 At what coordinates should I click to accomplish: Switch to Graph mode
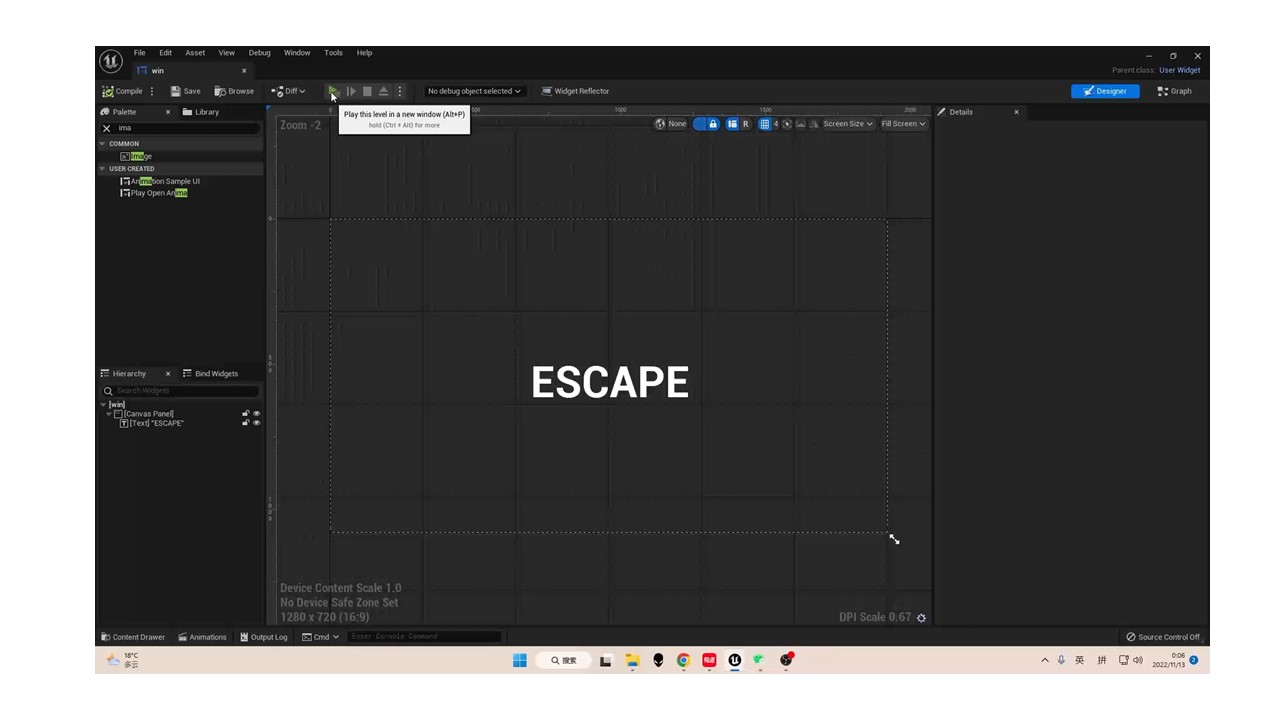1174,91
